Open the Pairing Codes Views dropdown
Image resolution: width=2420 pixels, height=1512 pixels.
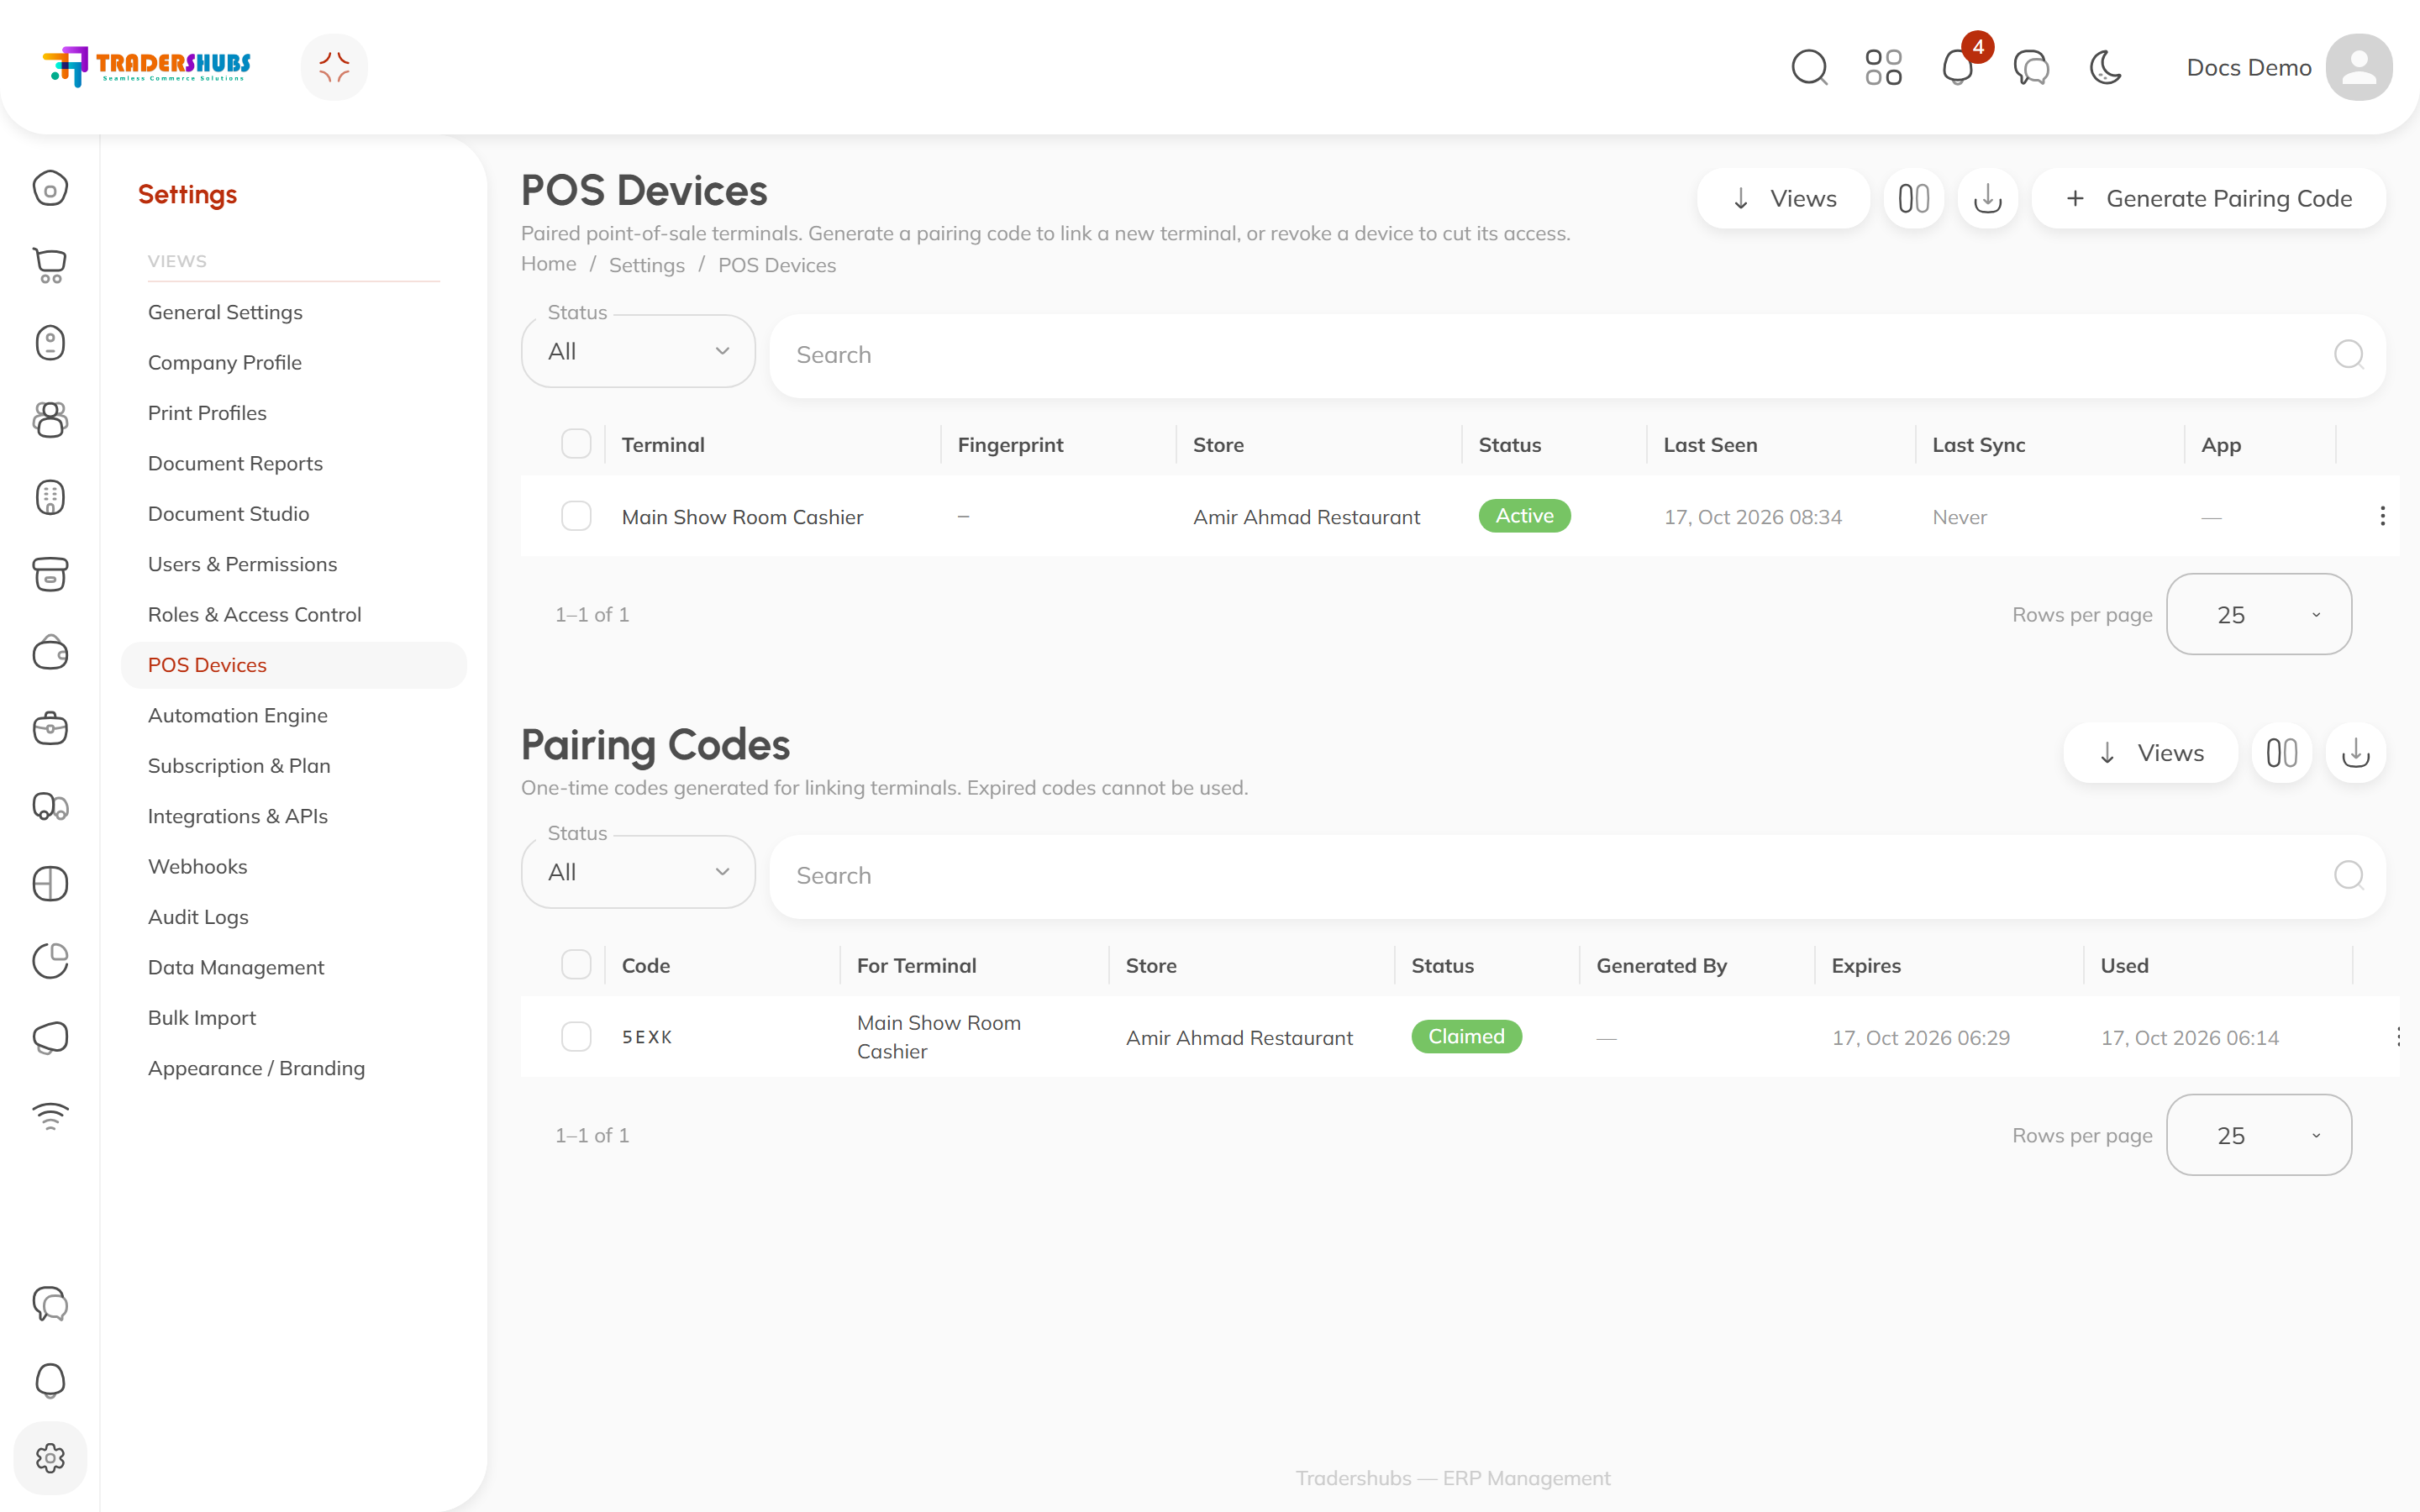coord(2150,753)
